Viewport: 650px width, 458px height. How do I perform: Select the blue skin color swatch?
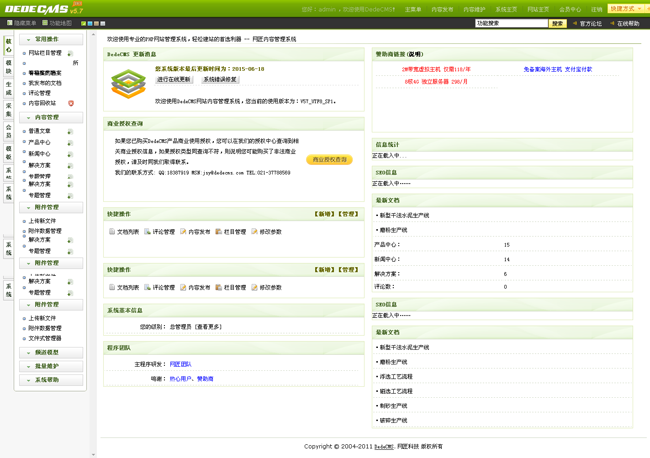[90, 24]
